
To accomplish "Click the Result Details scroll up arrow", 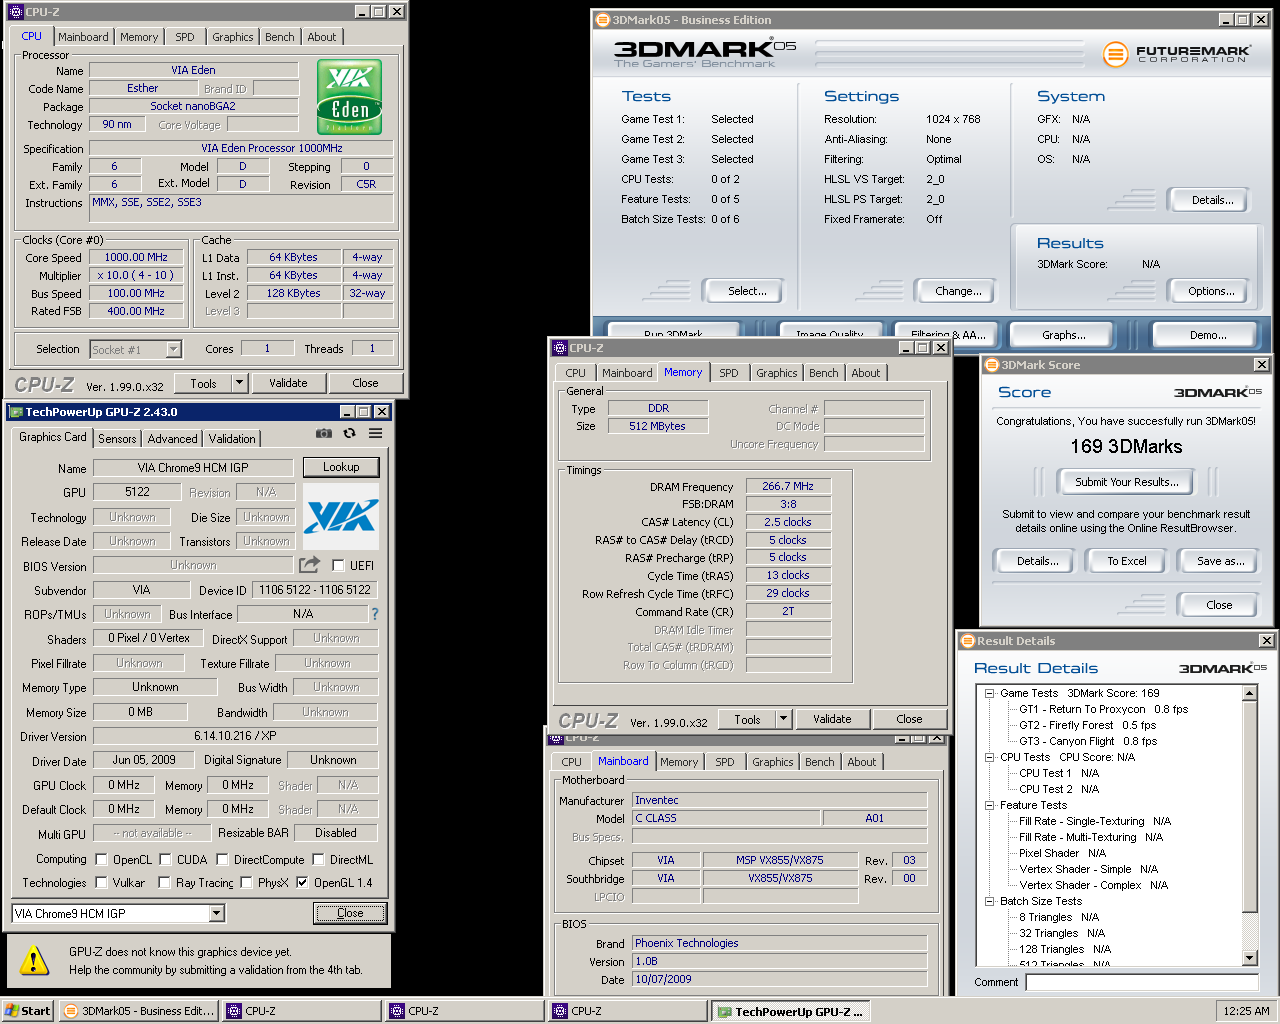I will pos(1249,693).
